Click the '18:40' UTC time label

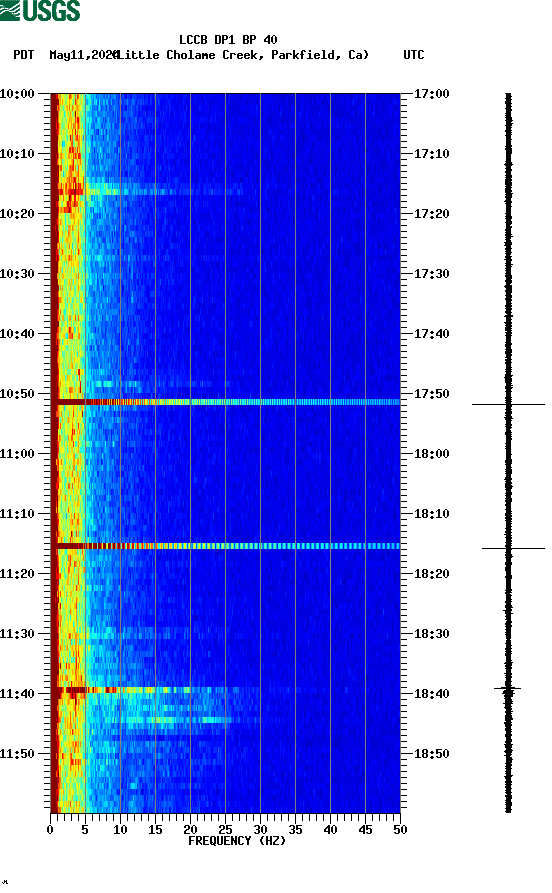[x=431, y=694]
